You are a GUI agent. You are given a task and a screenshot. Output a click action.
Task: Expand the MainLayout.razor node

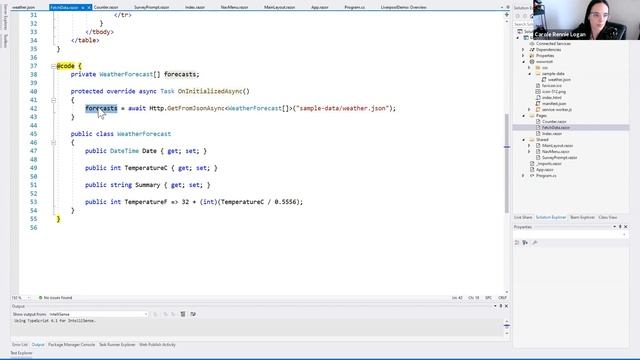(530, 145)
